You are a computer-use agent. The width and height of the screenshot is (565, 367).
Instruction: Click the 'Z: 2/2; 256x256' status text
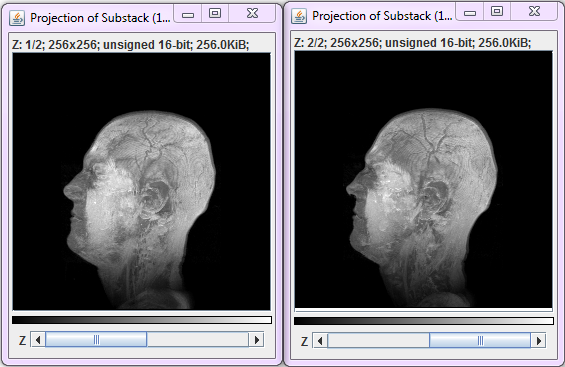point(337,43)
